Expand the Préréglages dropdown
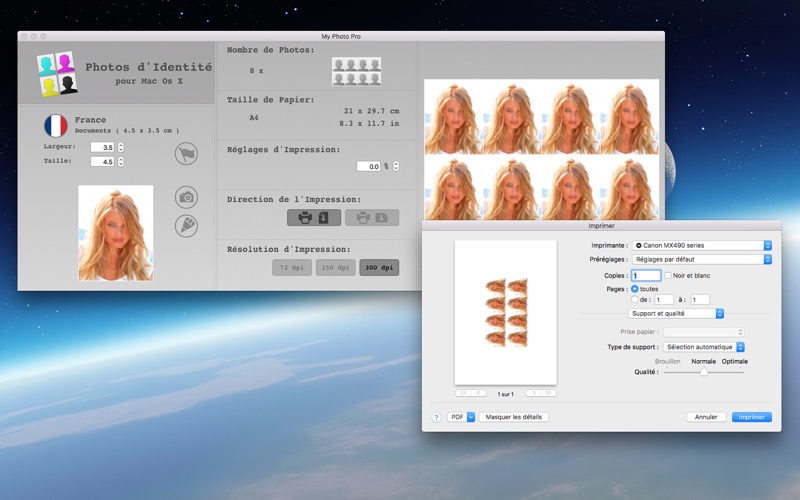Image resolution: width=800 pixels, height=500 pixels. [701, 259]
